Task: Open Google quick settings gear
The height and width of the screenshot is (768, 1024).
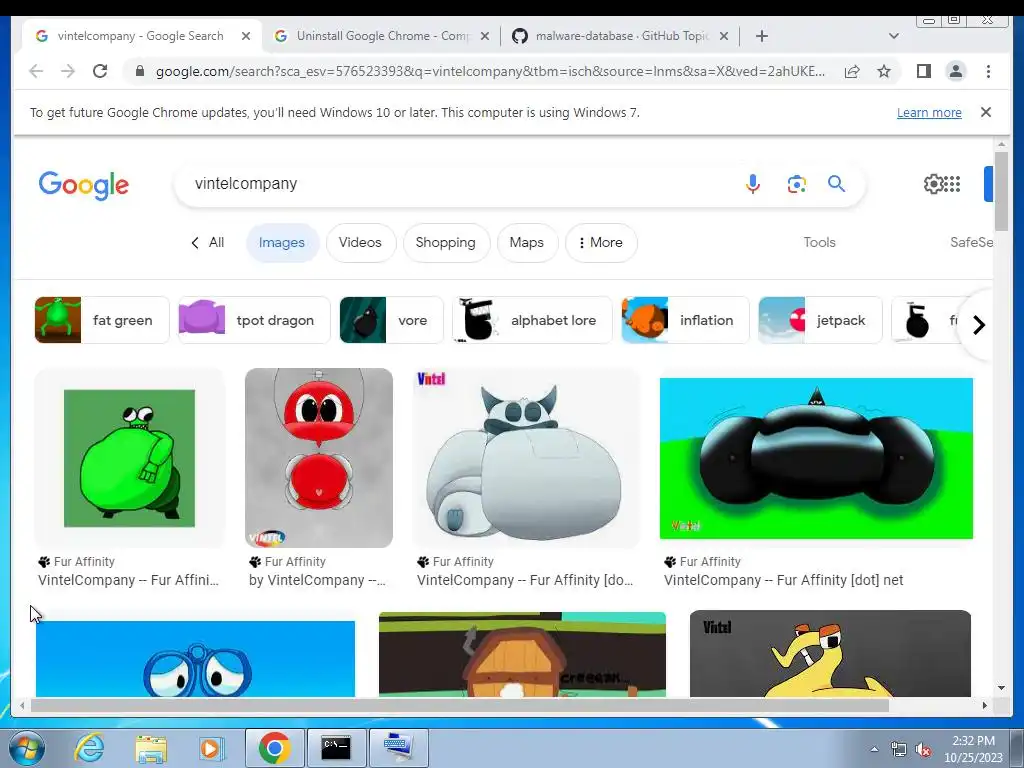Action: click(933, 184)
